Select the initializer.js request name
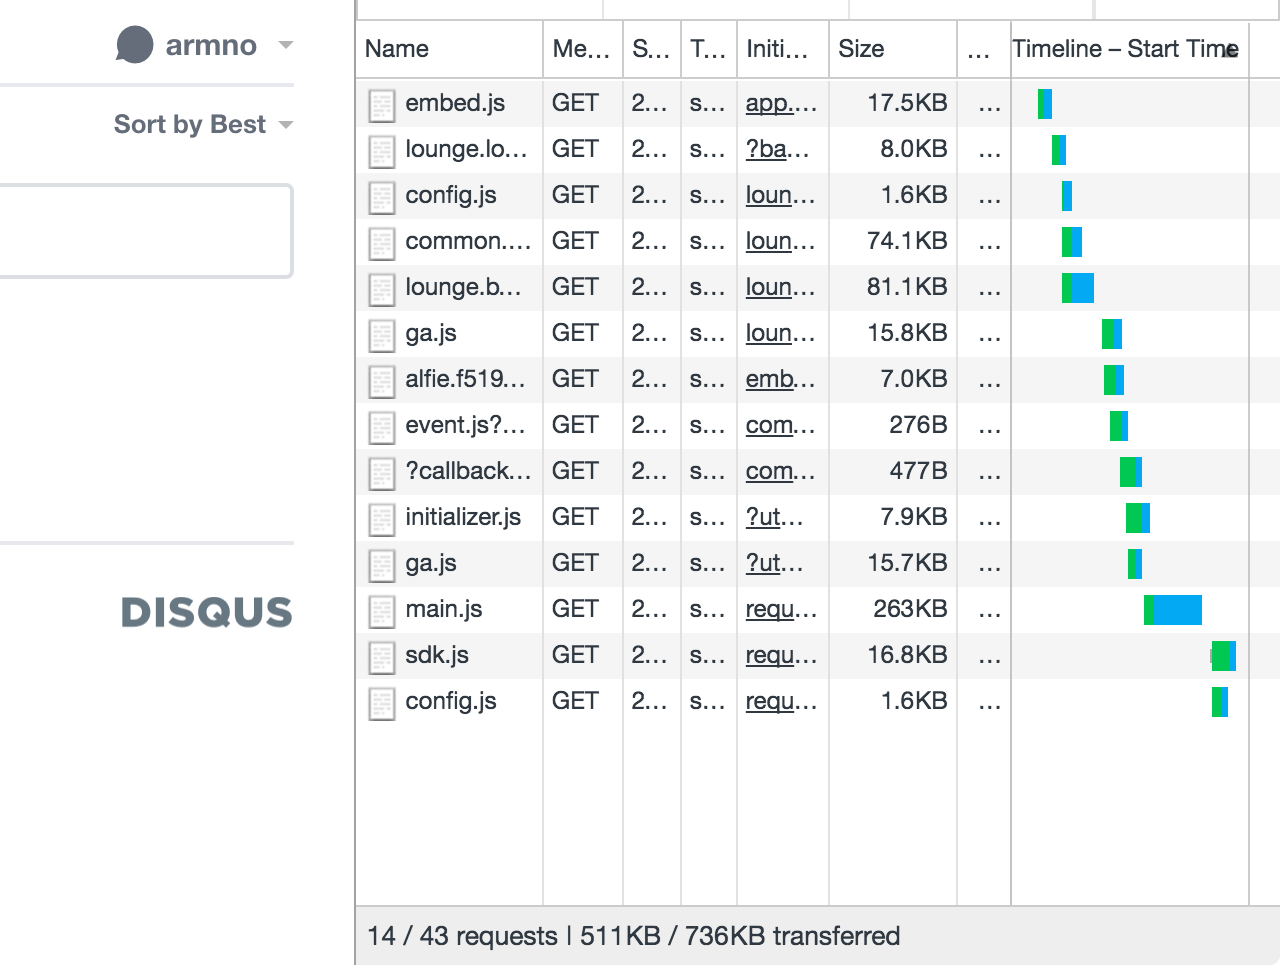The width and height of the screenshot is (1280, 965). tap(463, 518)
